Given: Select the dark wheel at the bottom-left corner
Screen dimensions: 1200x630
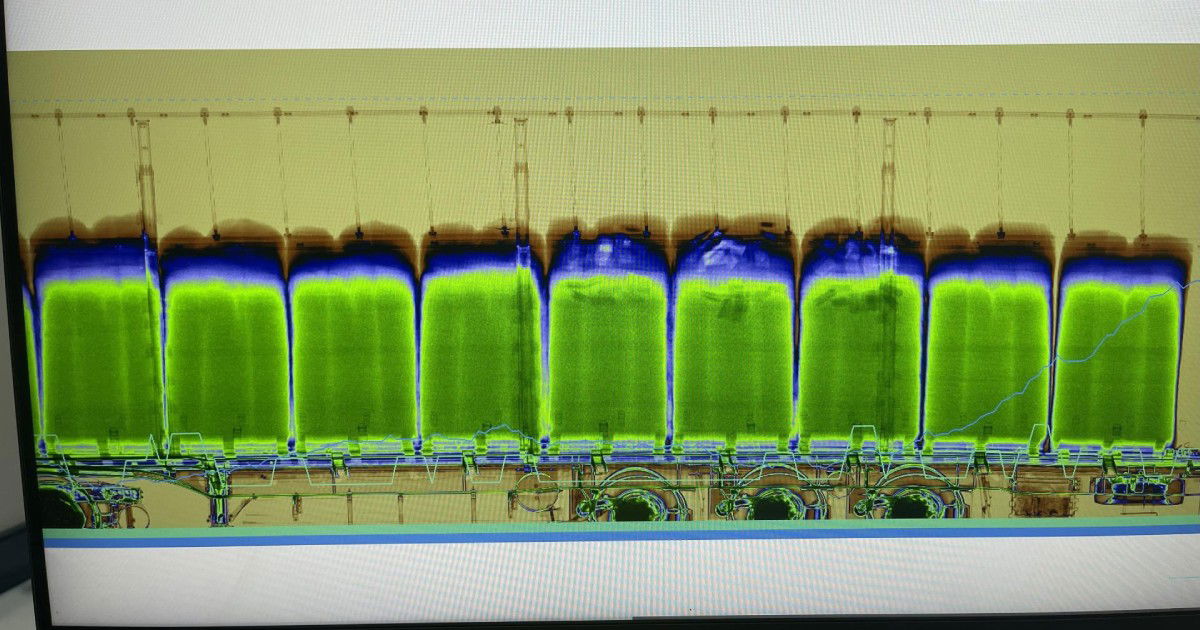Looking at the screenshot, I should 62,510.
